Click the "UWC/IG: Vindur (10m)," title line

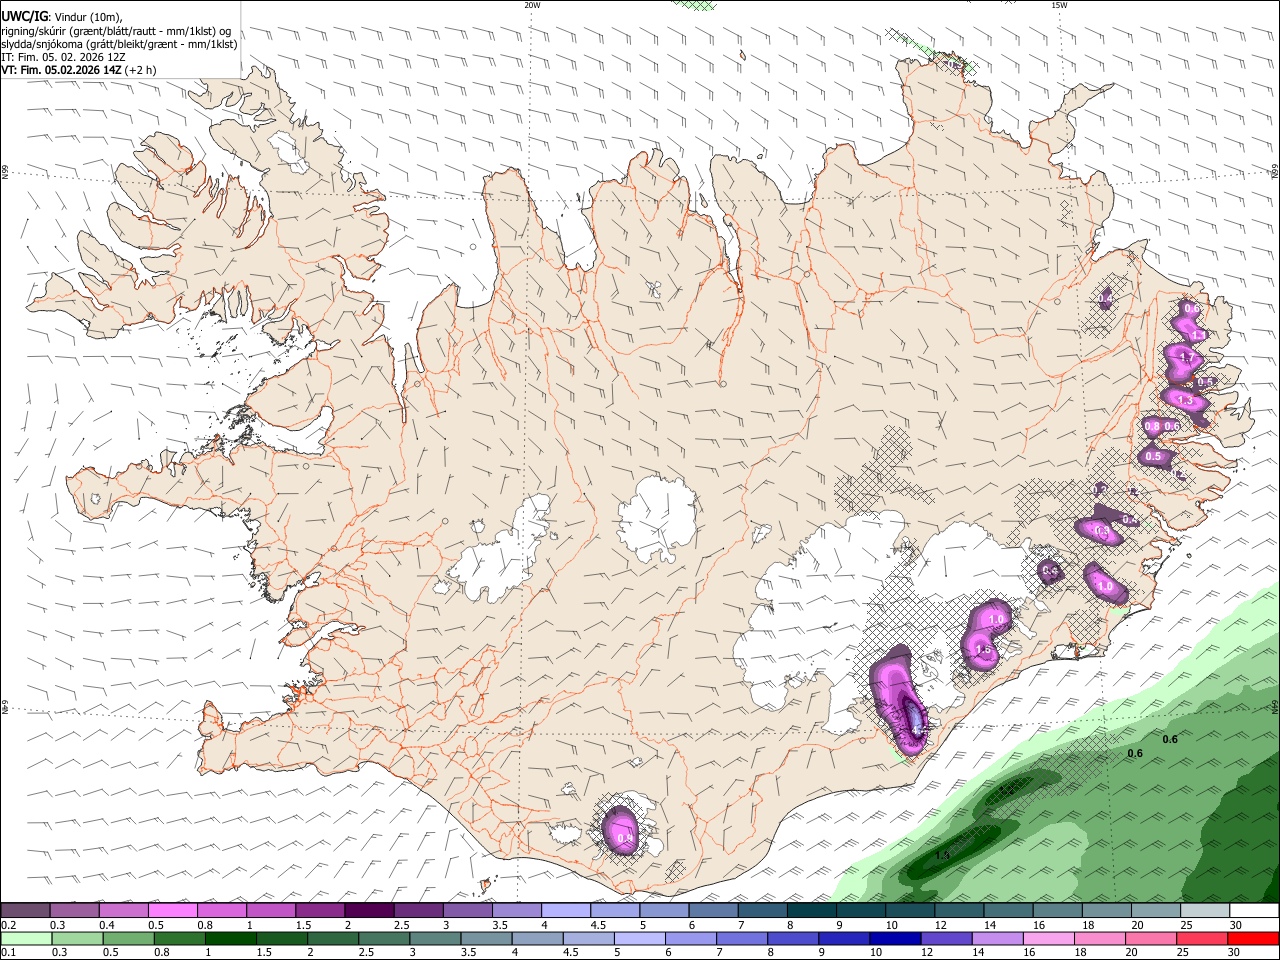coord(61,15)
